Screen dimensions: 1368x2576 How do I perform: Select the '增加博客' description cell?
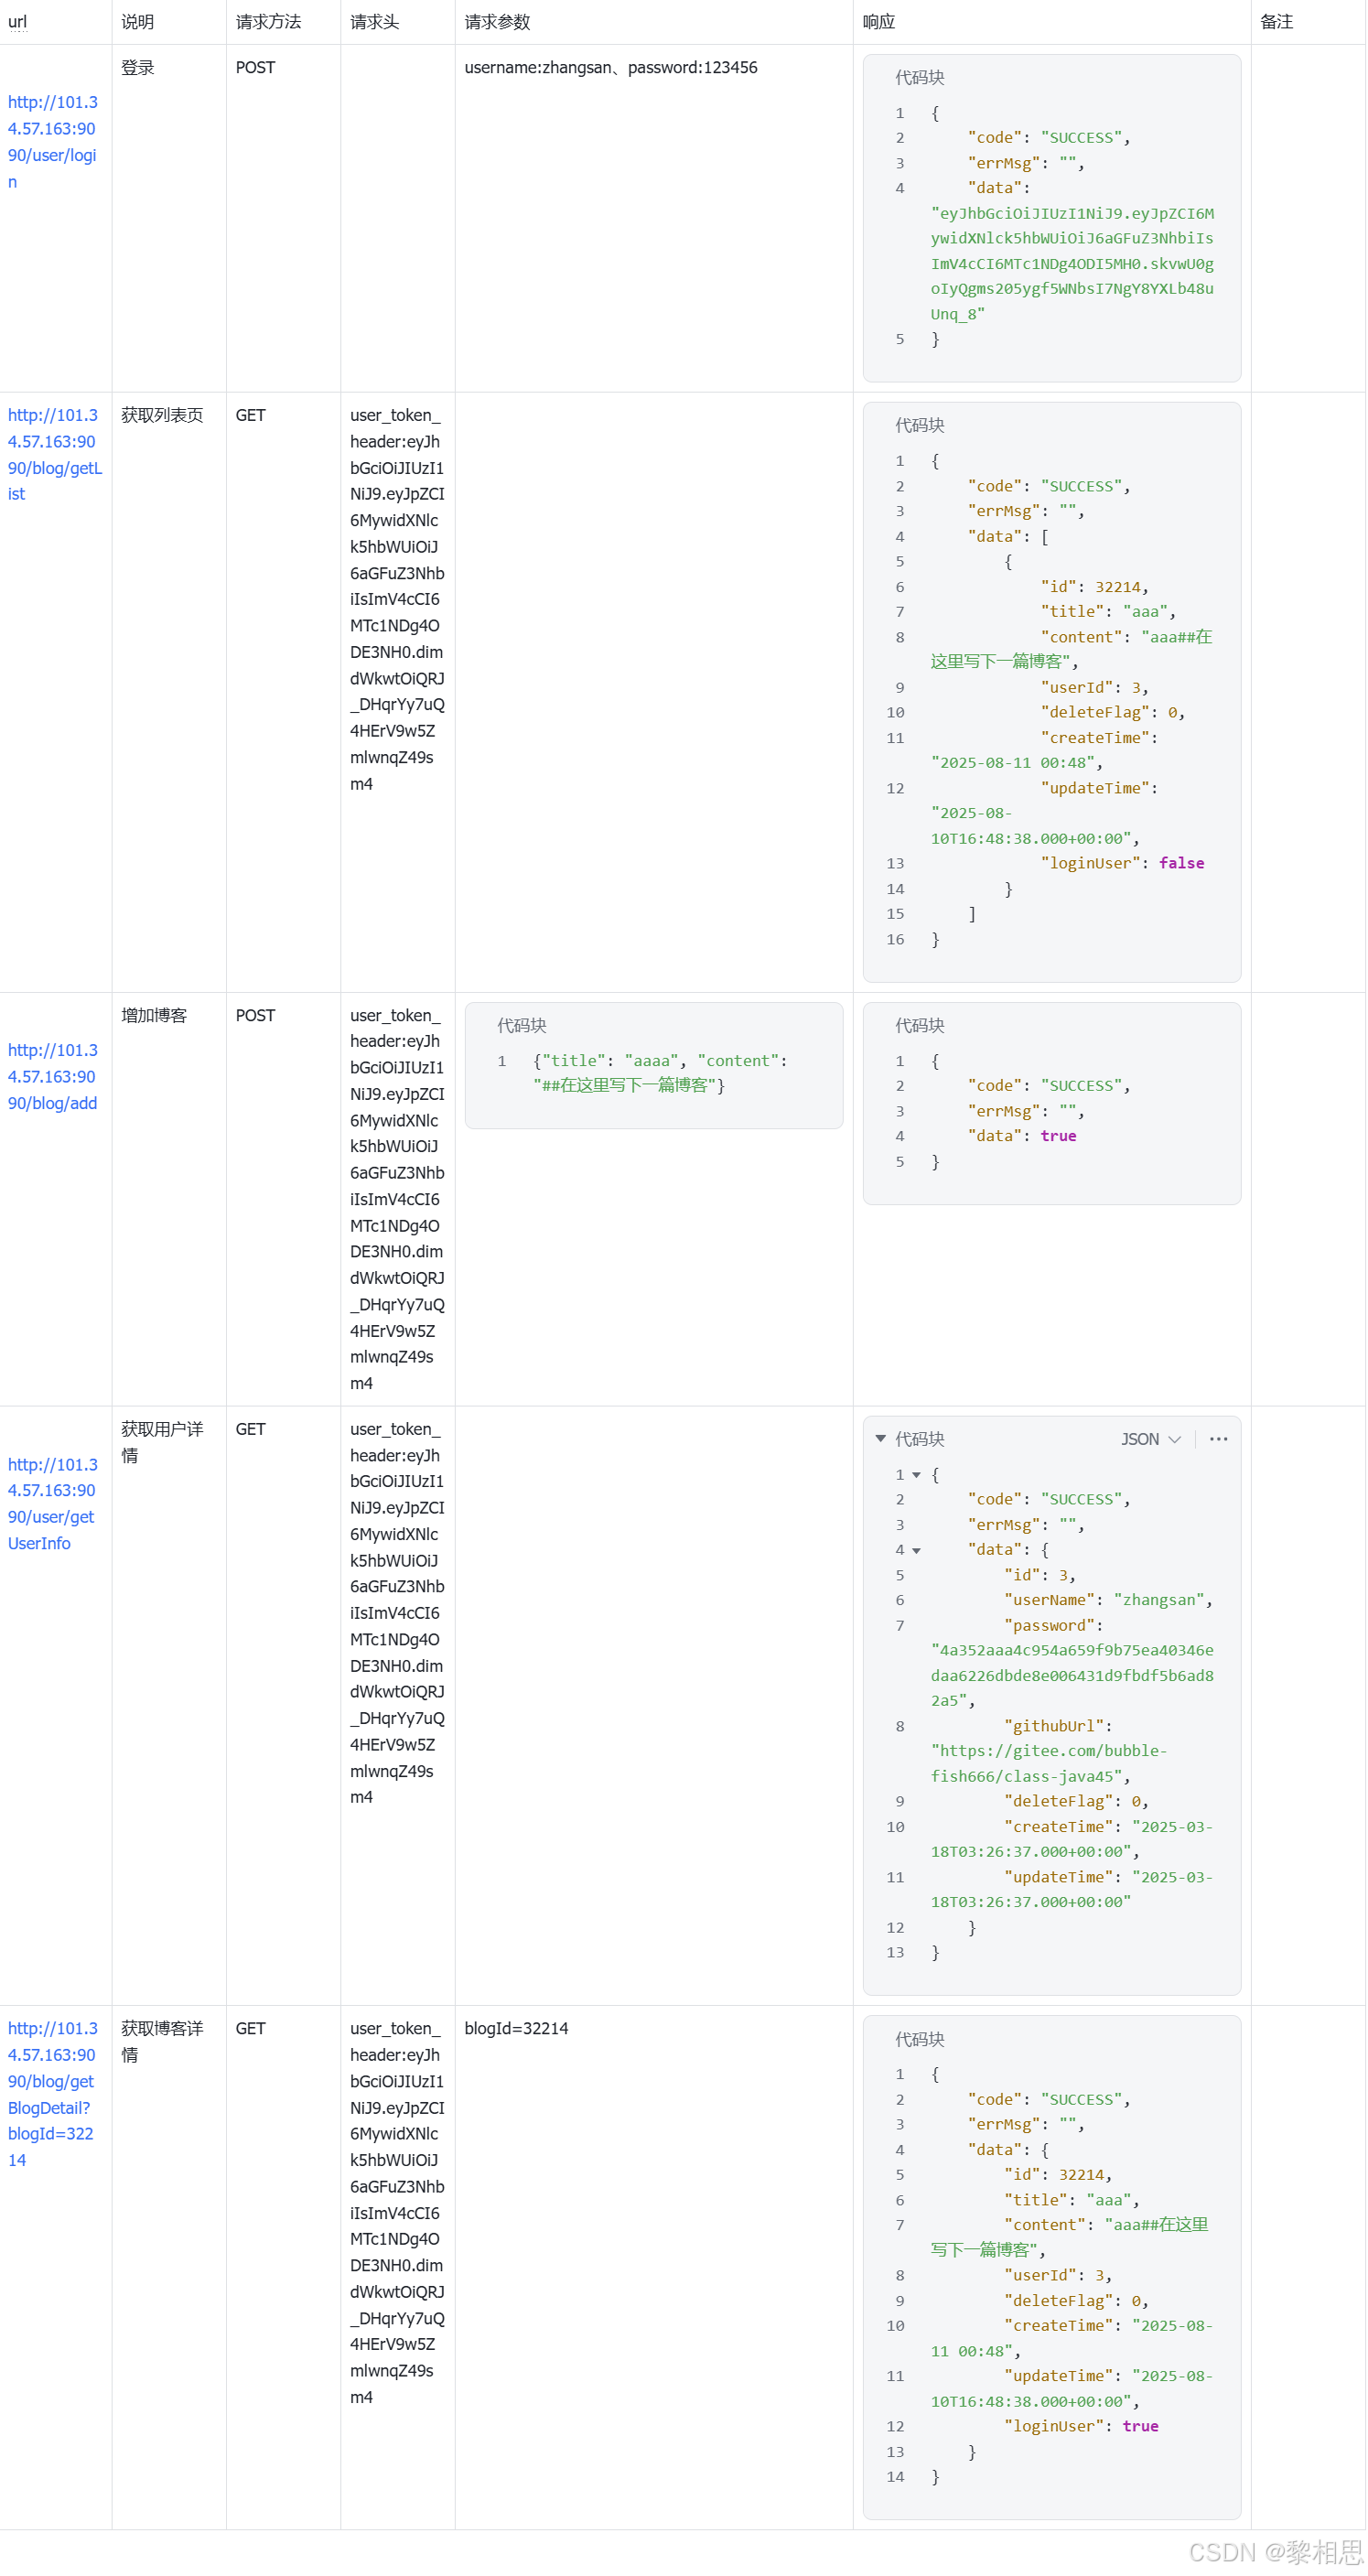click(x=154, y=1014)
